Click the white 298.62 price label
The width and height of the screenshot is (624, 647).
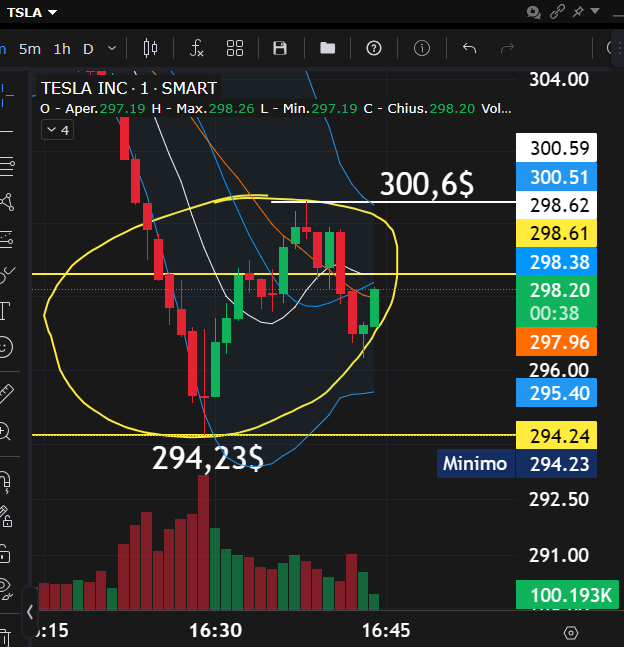coord(556,205)
